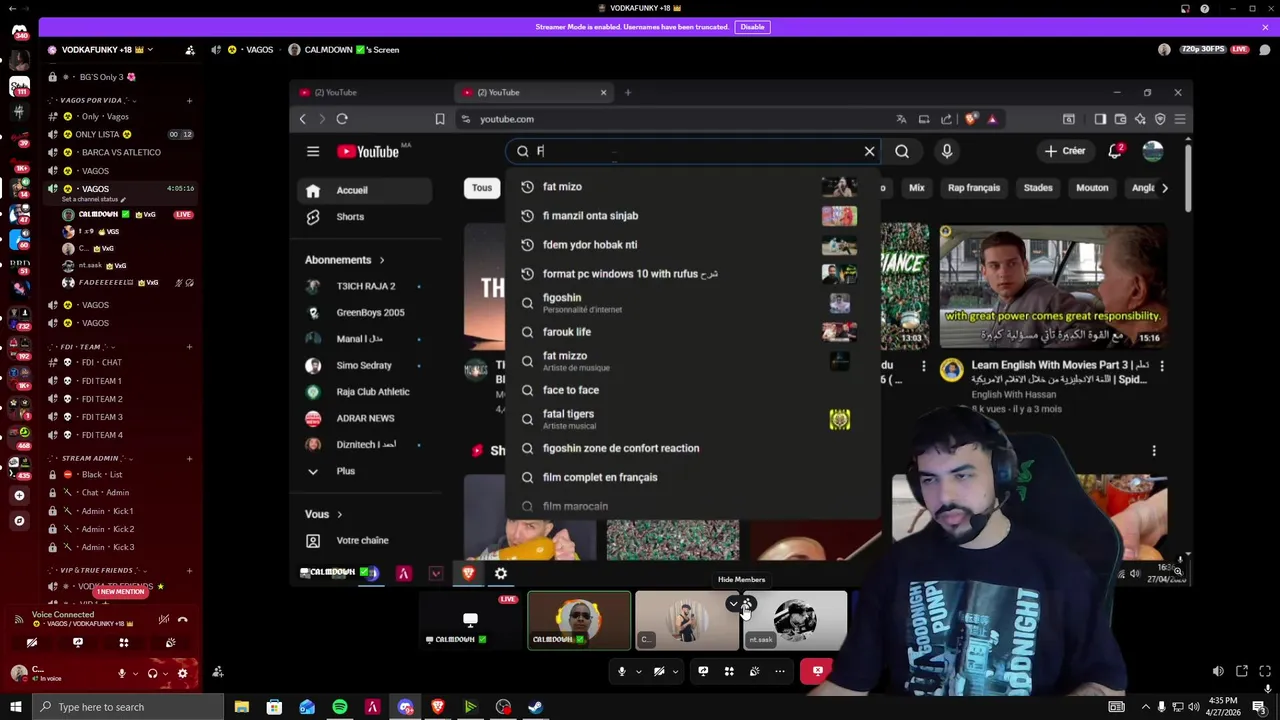
Task: Enter full screen for the stream
Action: (1266, 672)
